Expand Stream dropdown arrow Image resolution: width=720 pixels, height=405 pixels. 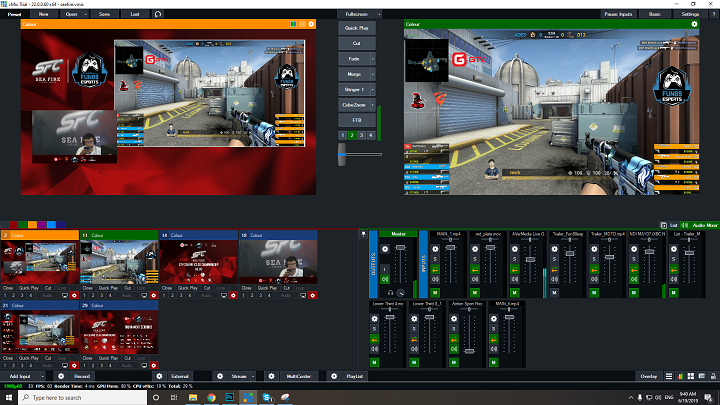253,376
